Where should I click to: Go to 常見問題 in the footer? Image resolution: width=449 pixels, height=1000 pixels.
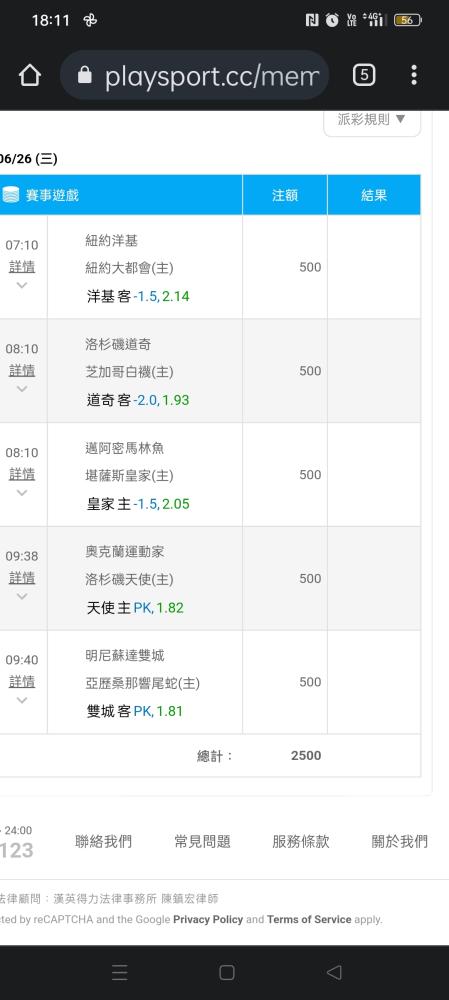click(x=202, y=841)
